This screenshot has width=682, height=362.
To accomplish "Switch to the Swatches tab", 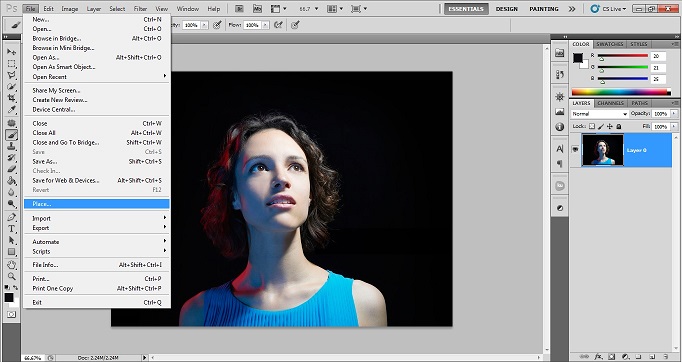I will [609, 44].
